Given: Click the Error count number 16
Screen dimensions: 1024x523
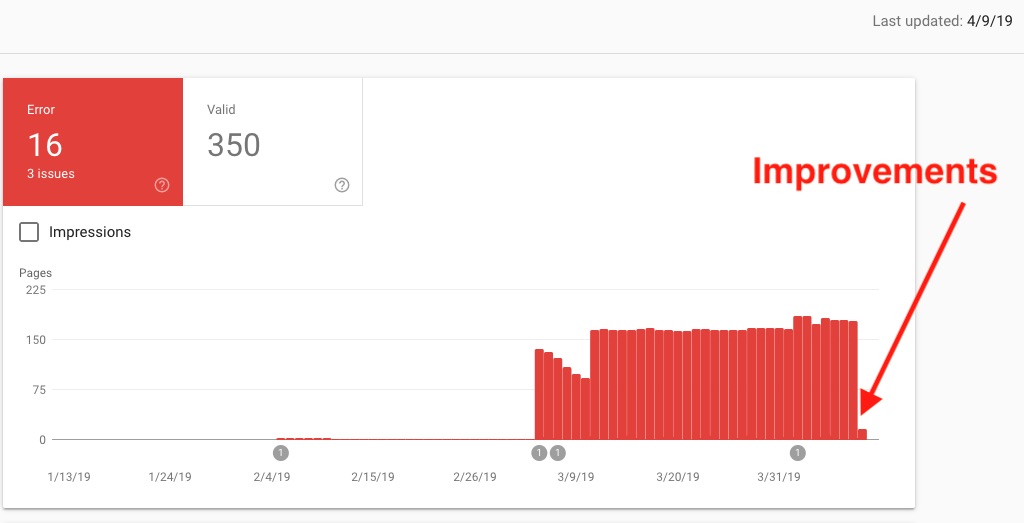Looking at the screenshot, I should (45, 145).
